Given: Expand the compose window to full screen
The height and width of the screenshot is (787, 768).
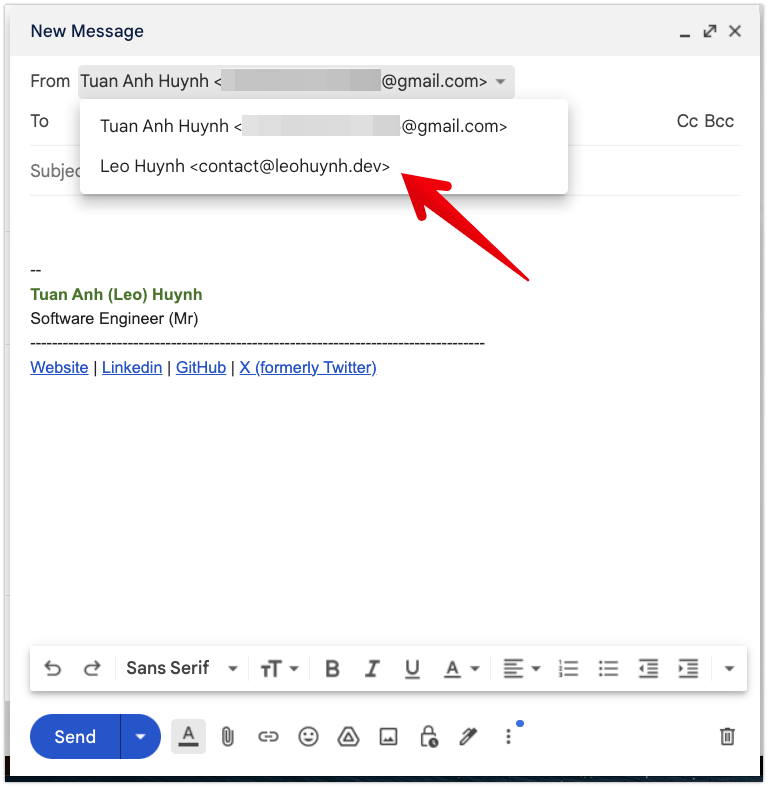Looking at the screenshot, I should pos(710,31).
